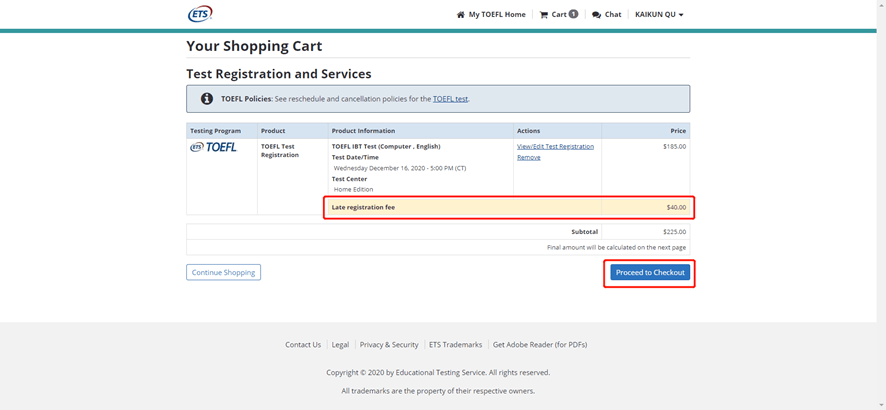The image size is (886, 410).
Task: Open the TOEFL test policies link
Action: pyautogui.click(x=450, y=99)
